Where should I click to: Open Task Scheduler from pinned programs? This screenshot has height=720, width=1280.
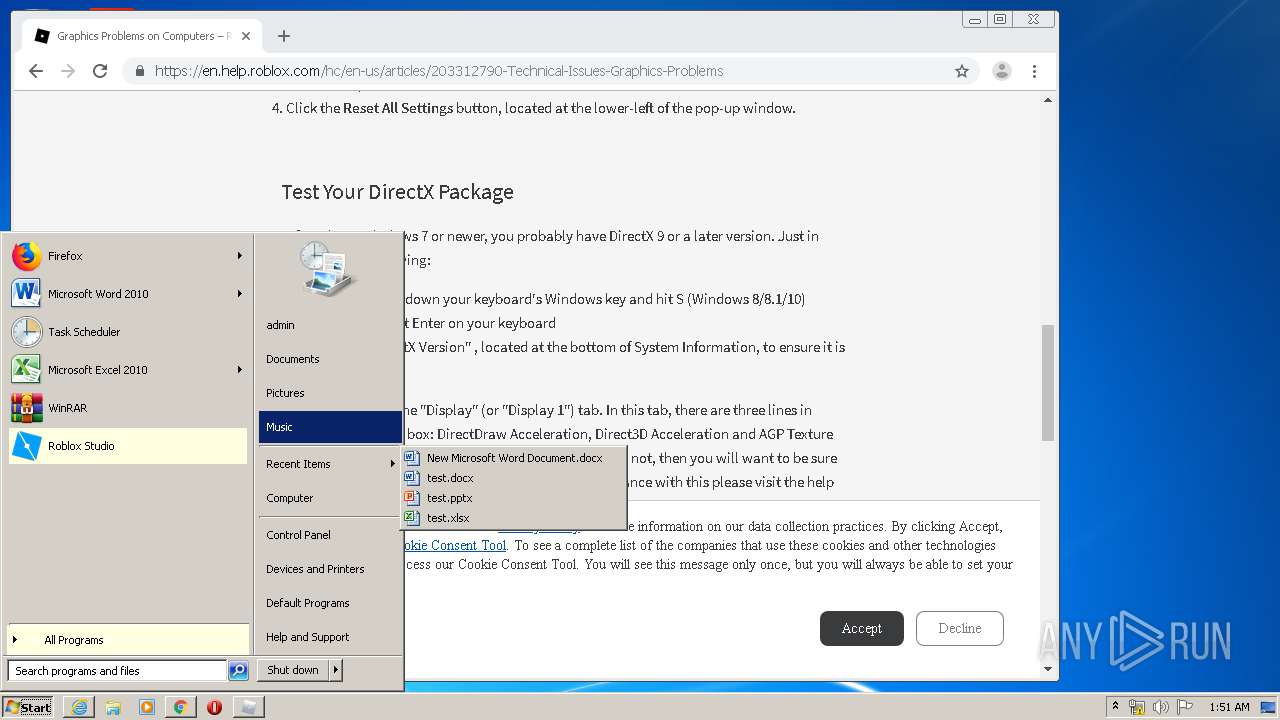point(128,332)
